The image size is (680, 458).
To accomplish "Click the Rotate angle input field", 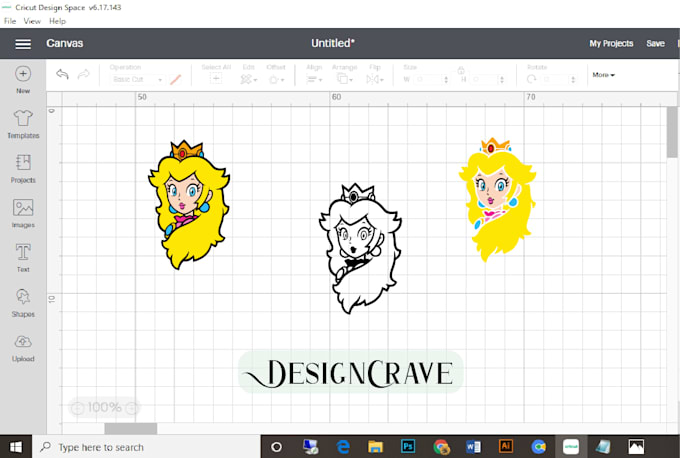I will point(555,79).
